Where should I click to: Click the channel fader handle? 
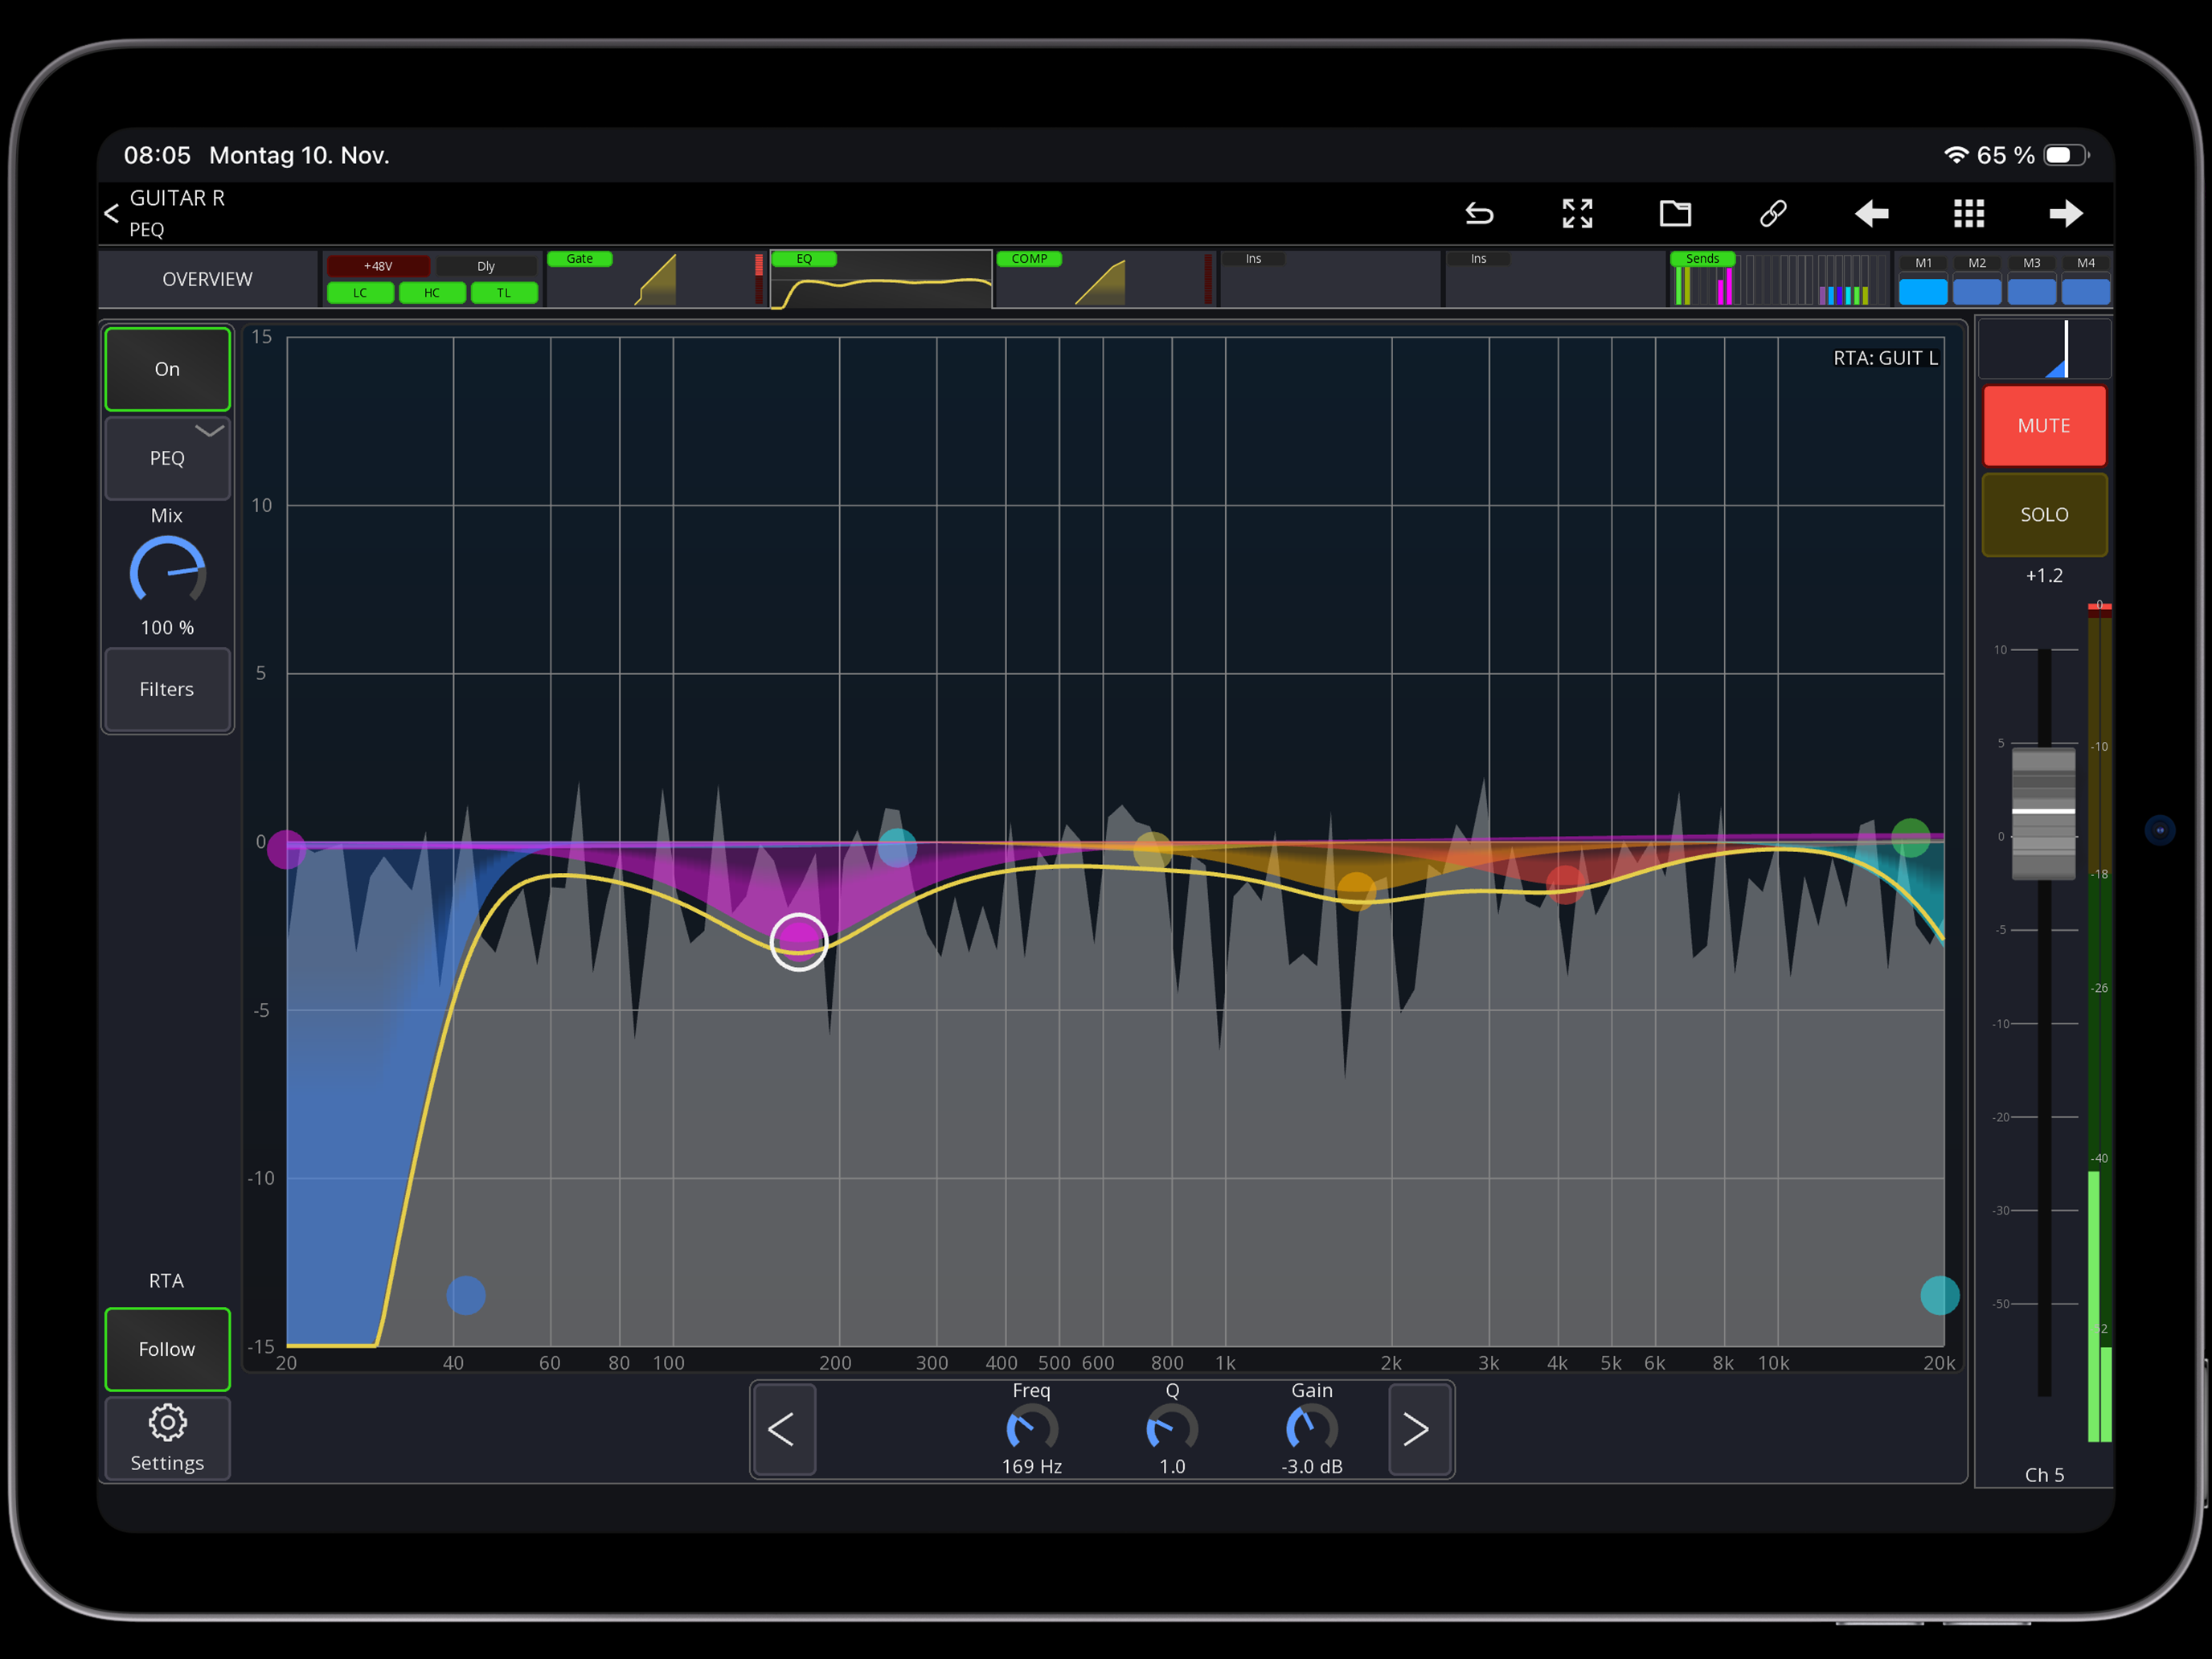pos(2043,812)
